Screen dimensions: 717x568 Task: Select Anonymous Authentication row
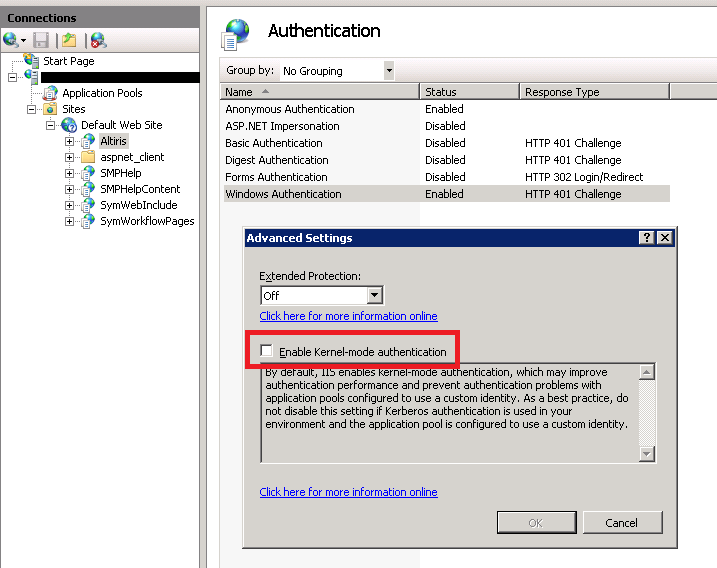(447, 109)
